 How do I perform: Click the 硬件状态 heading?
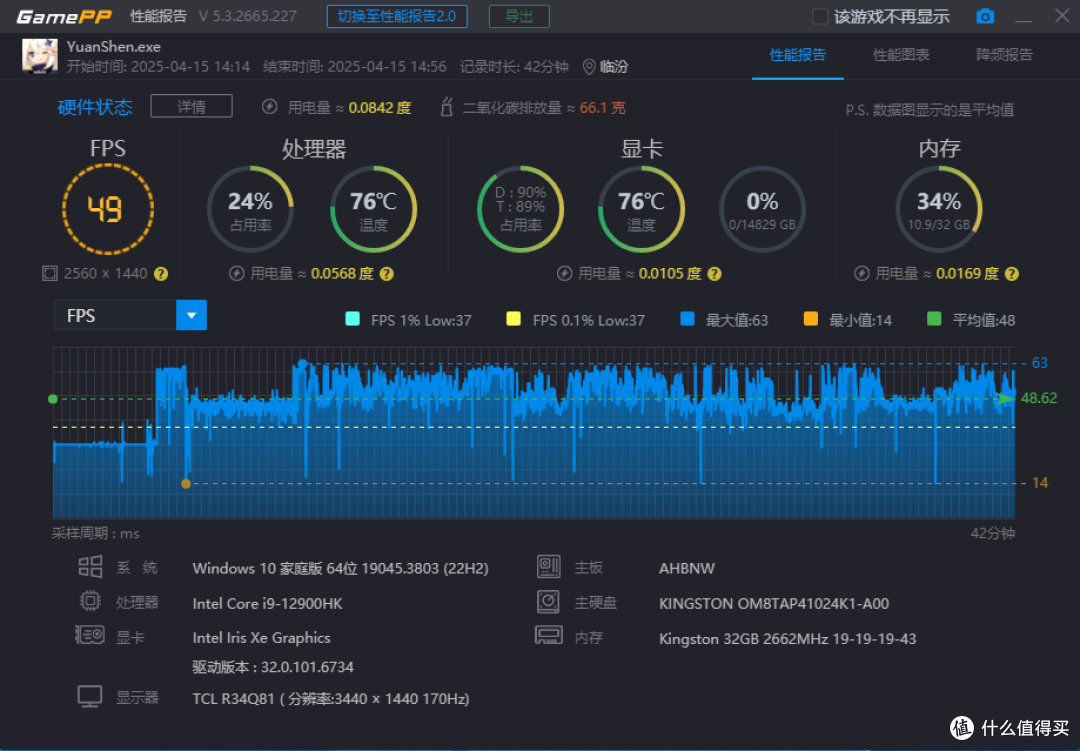(x=95, y=107)
